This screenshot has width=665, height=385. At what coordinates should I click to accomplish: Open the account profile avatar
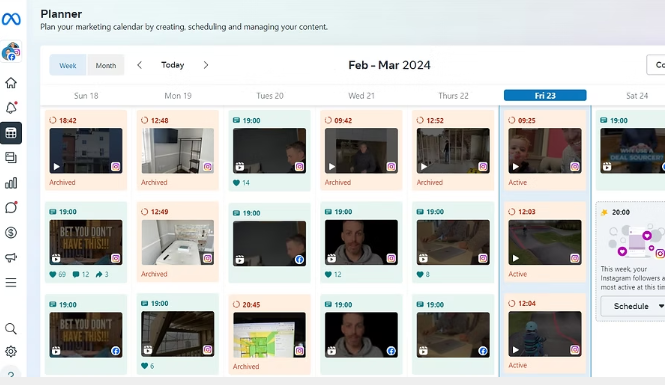(x=11, y=52)
